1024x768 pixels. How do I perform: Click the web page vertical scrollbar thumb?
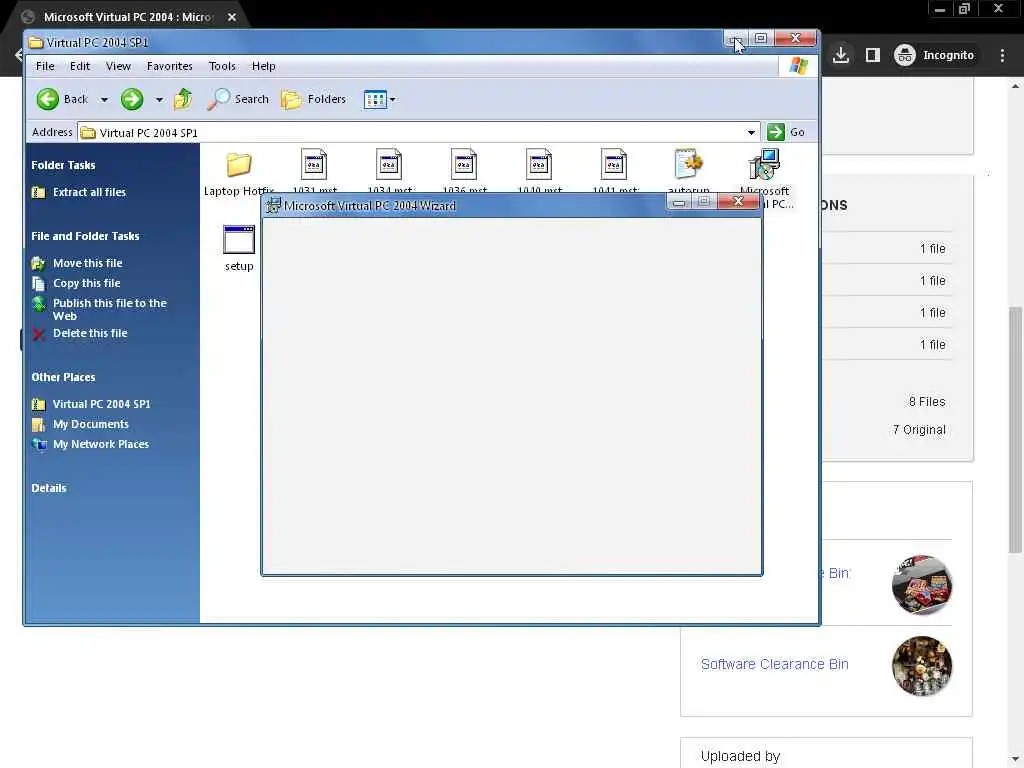[x=1016, y=430]
